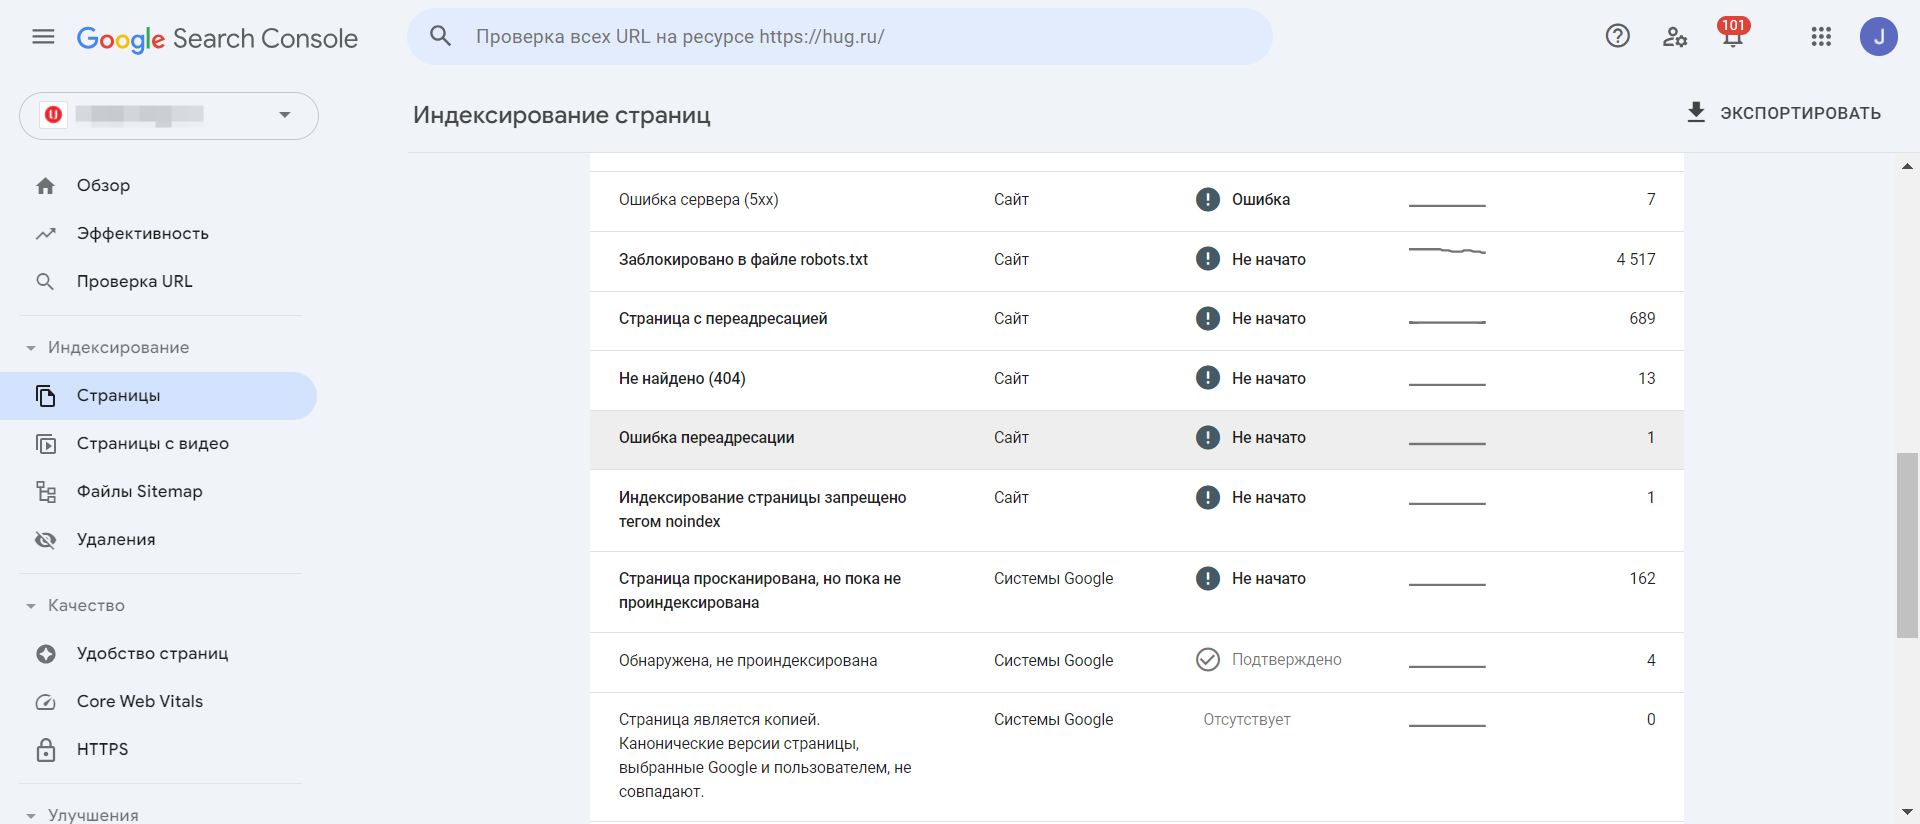
Task: Open the Не найдено (404) row
Action: (x=682, y=379)
